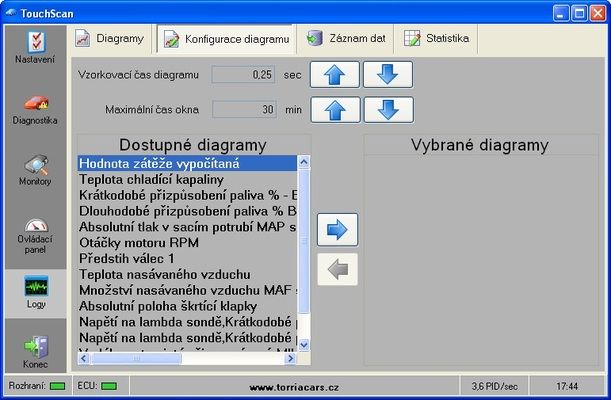Click the Konec exit icon
The width and height of the screenshot is (611, 400).
click(x=36, y=347)
